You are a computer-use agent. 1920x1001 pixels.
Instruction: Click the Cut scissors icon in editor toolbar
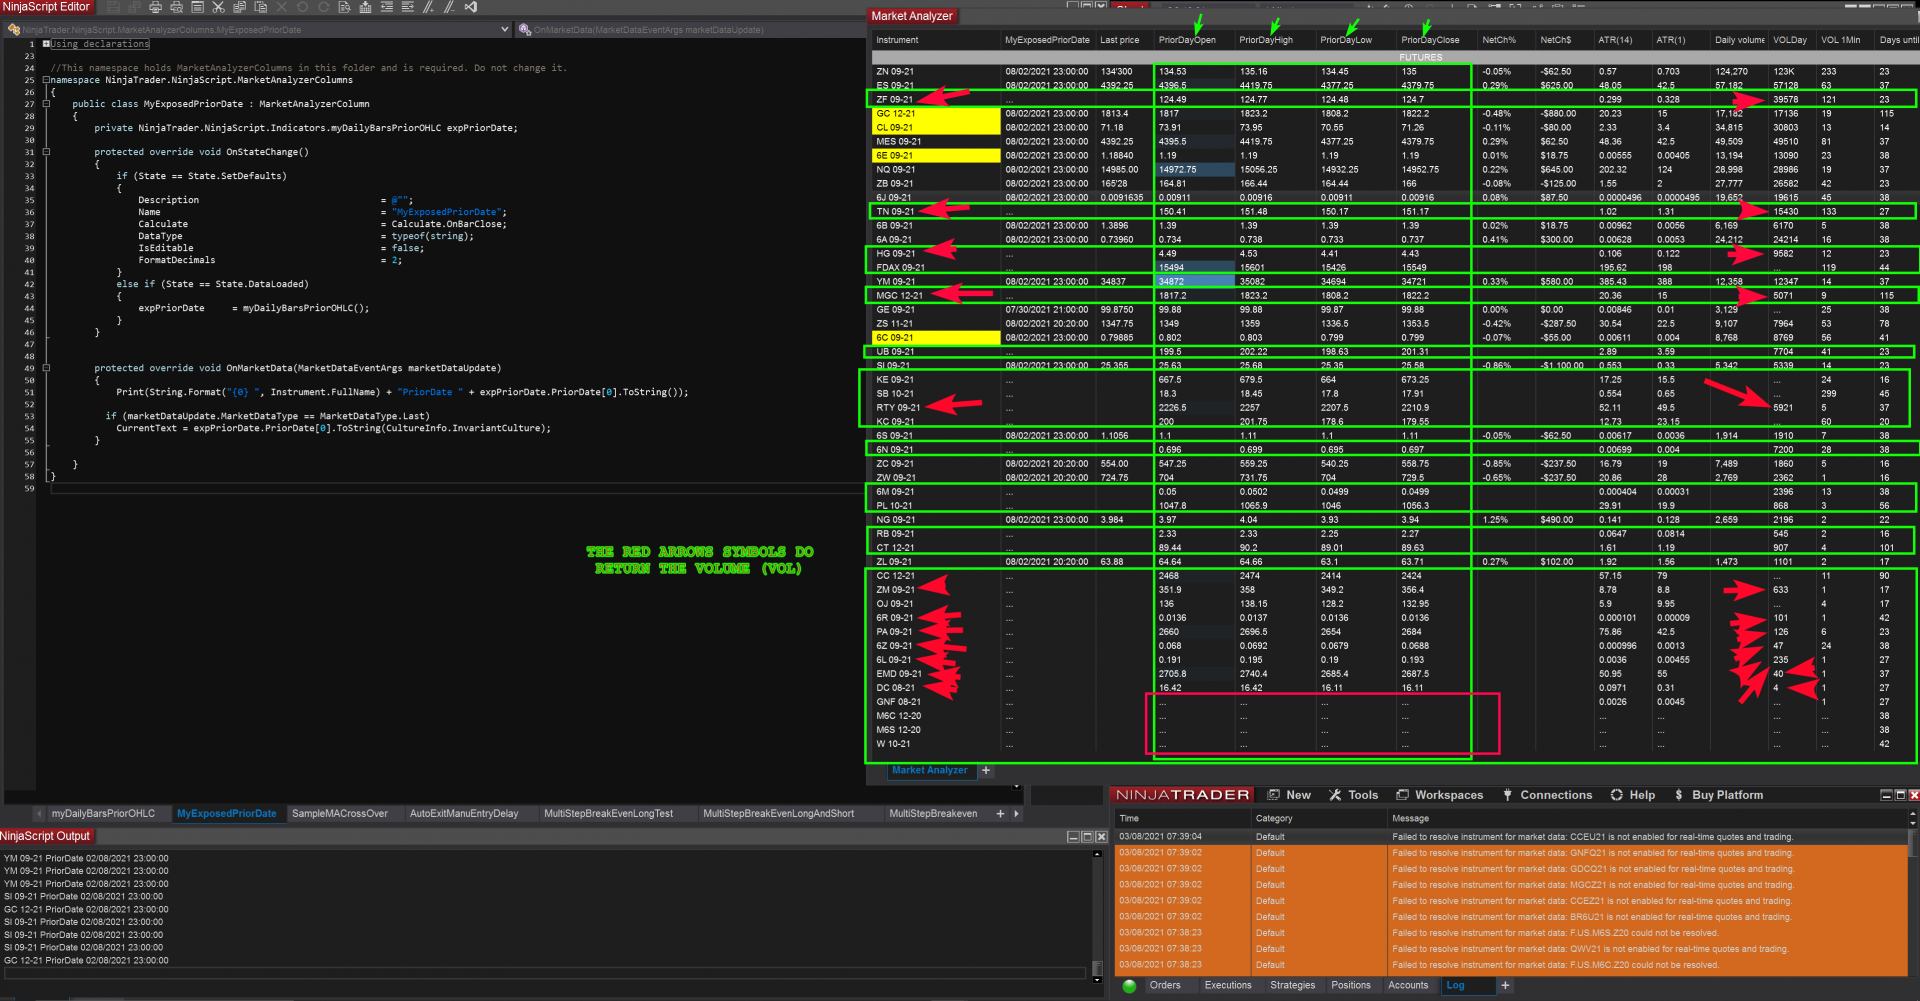click(x=218, y=7)
